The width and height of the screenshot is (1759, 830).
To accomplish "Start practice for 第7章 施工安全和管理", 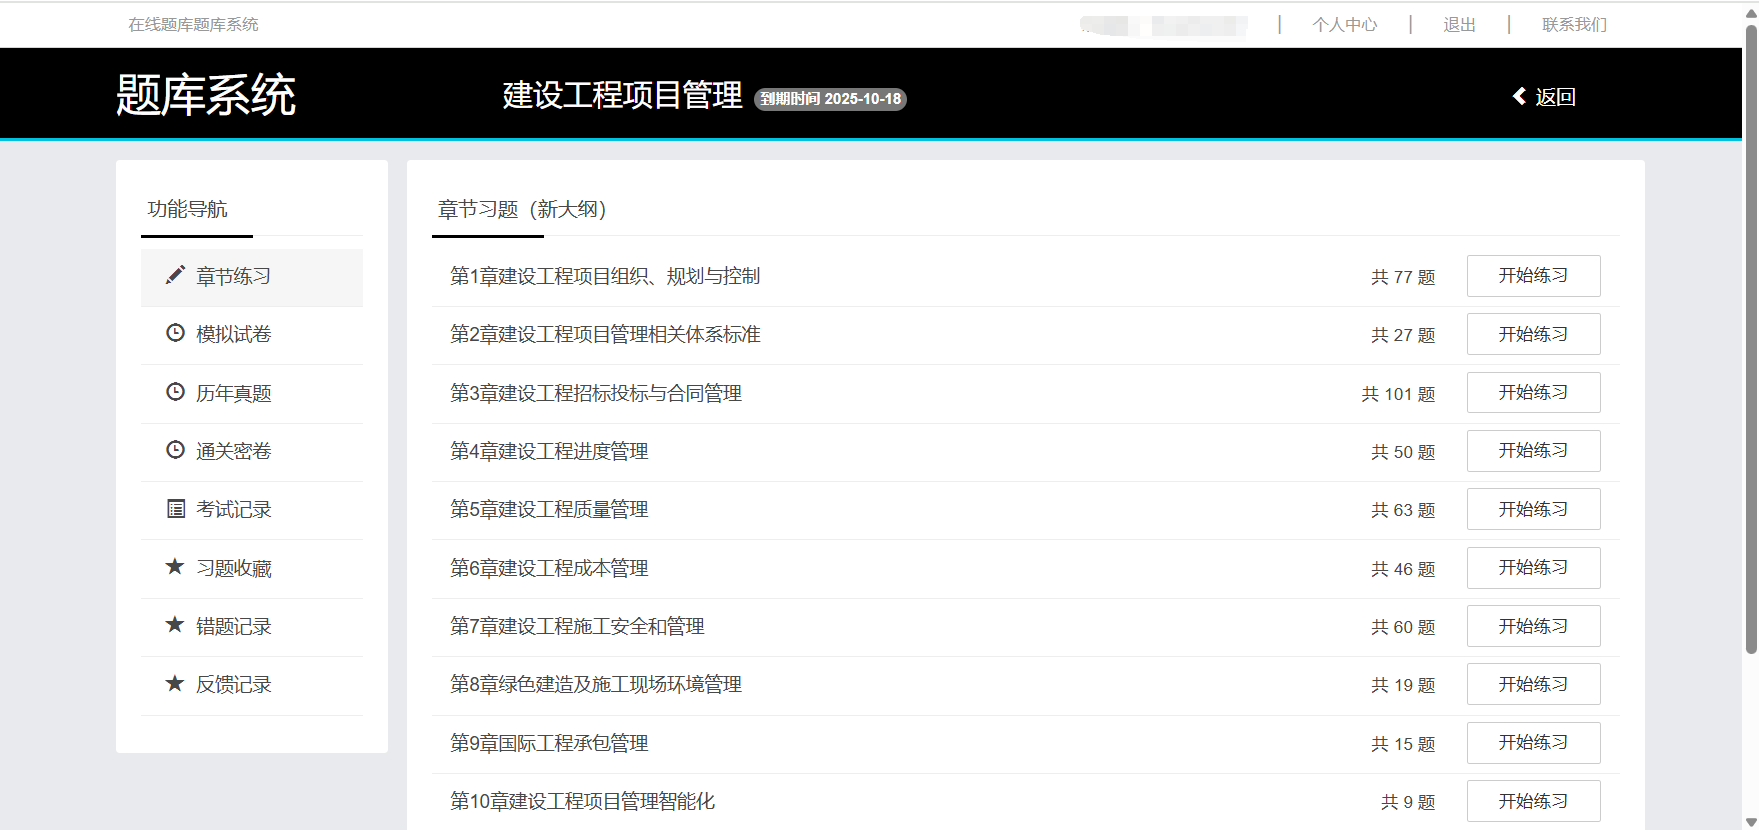I will [x=1533, y=626].
